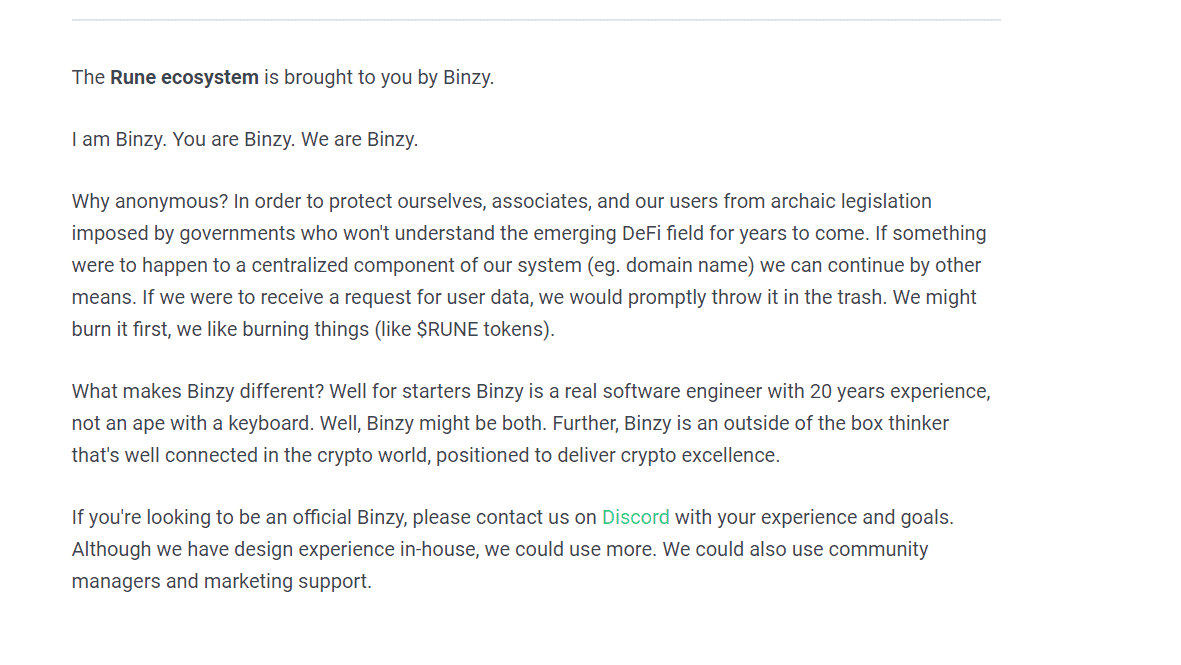Click the "$RUNE tokens" text

coord(481,330)
